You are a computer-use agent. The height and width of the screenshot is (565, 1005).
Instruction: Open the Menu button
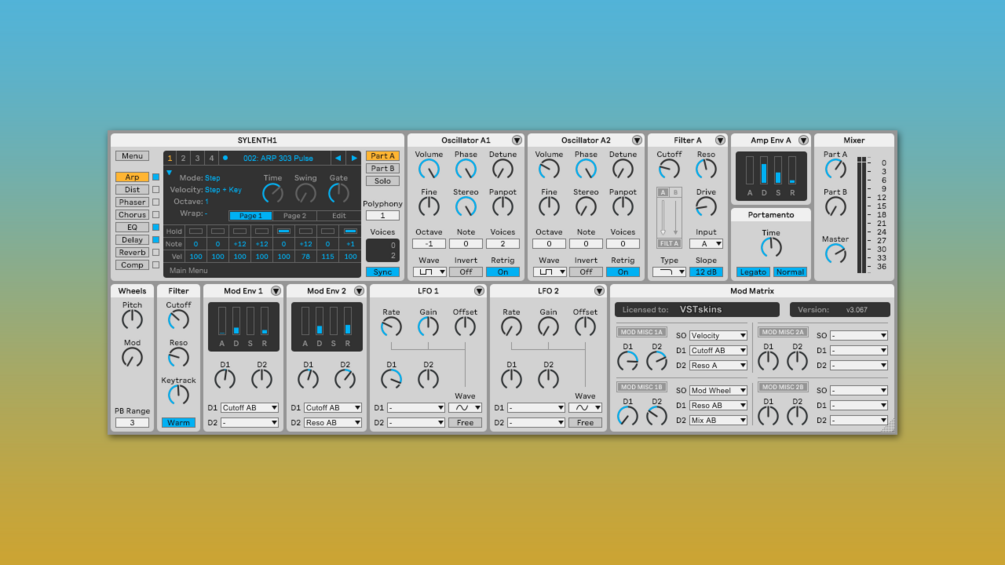pyautogui.click(x=132, y=156)
